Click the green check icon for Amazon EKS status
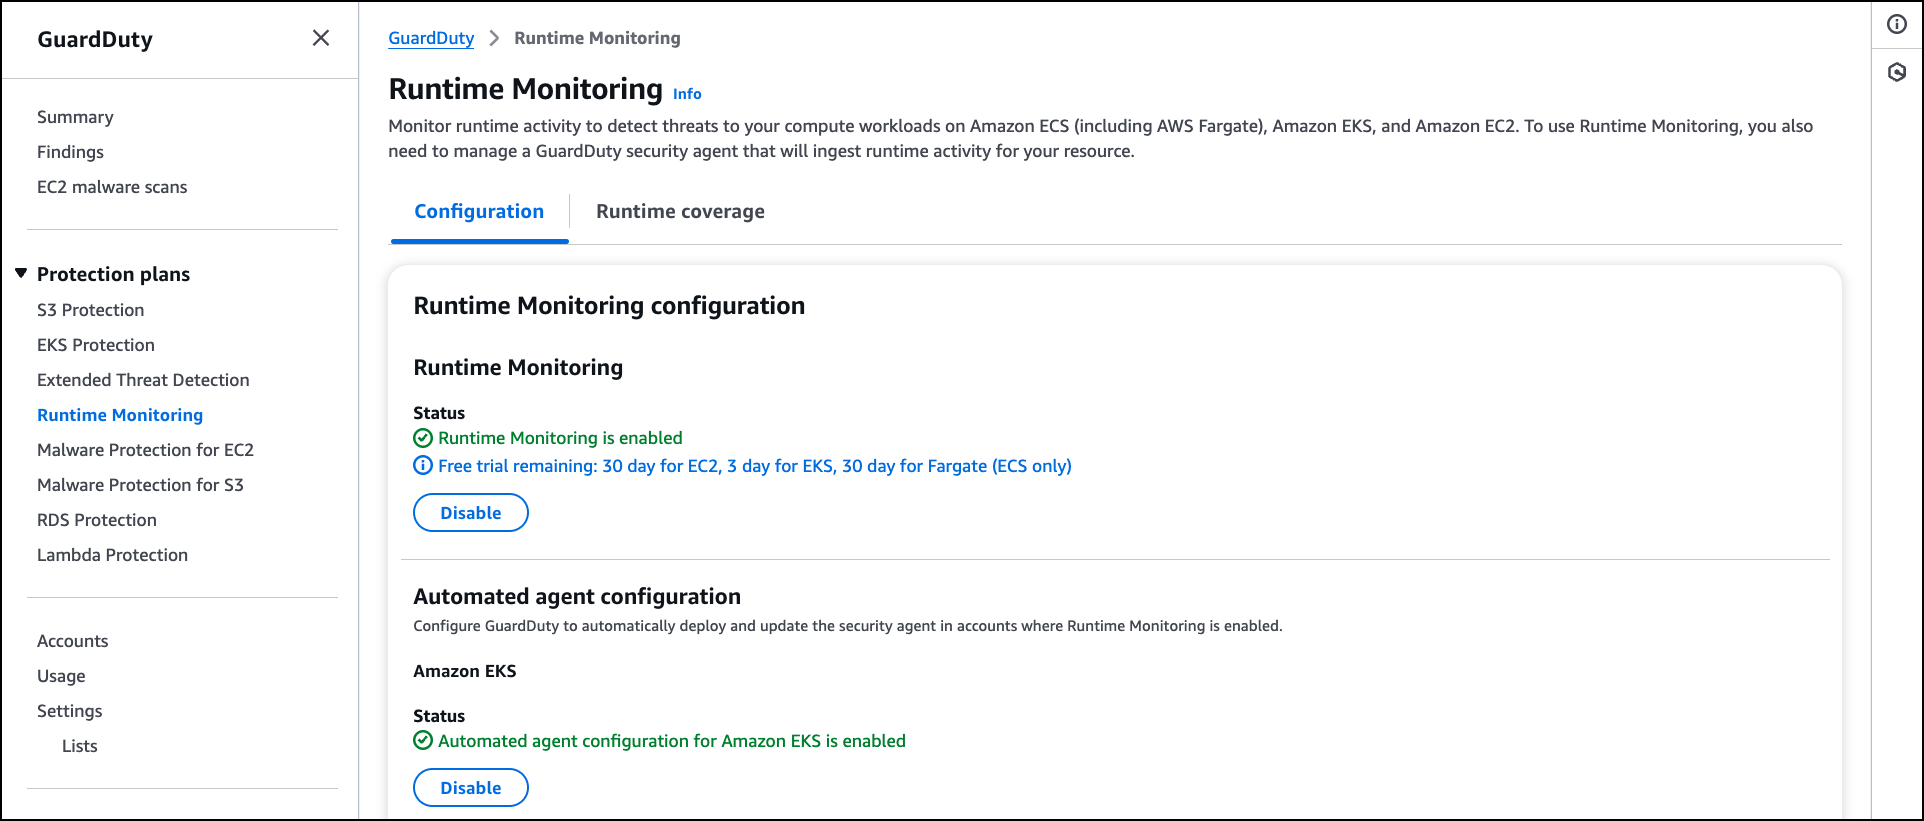The height and width of the screenshot is (821, 1924). 423,741
